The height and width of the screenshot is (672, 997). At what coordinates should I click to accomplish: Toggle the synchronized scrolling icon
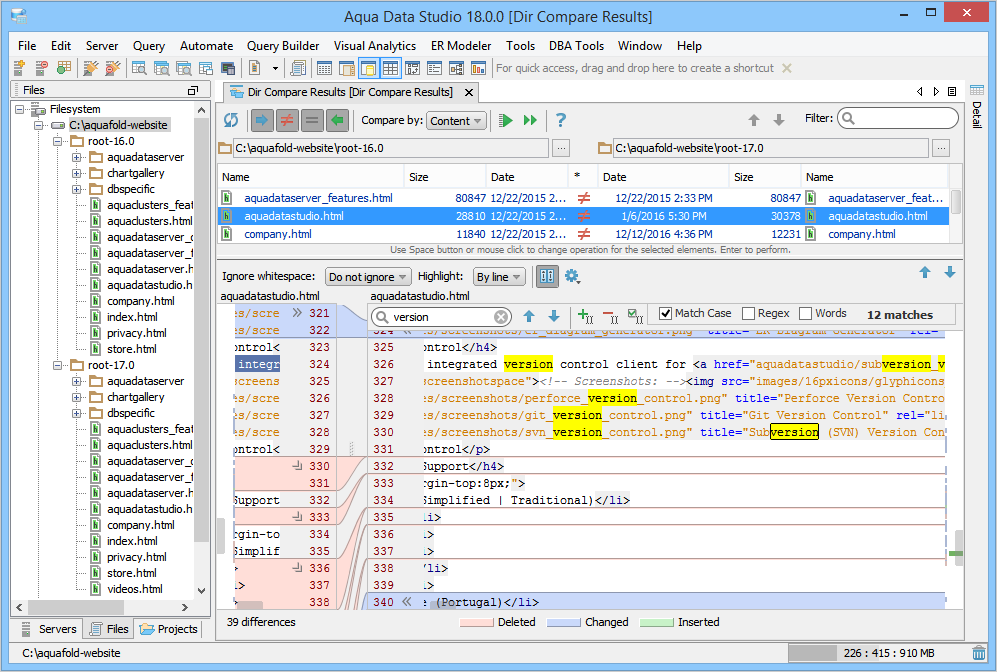pyautogui.click(x=547, y=276)
